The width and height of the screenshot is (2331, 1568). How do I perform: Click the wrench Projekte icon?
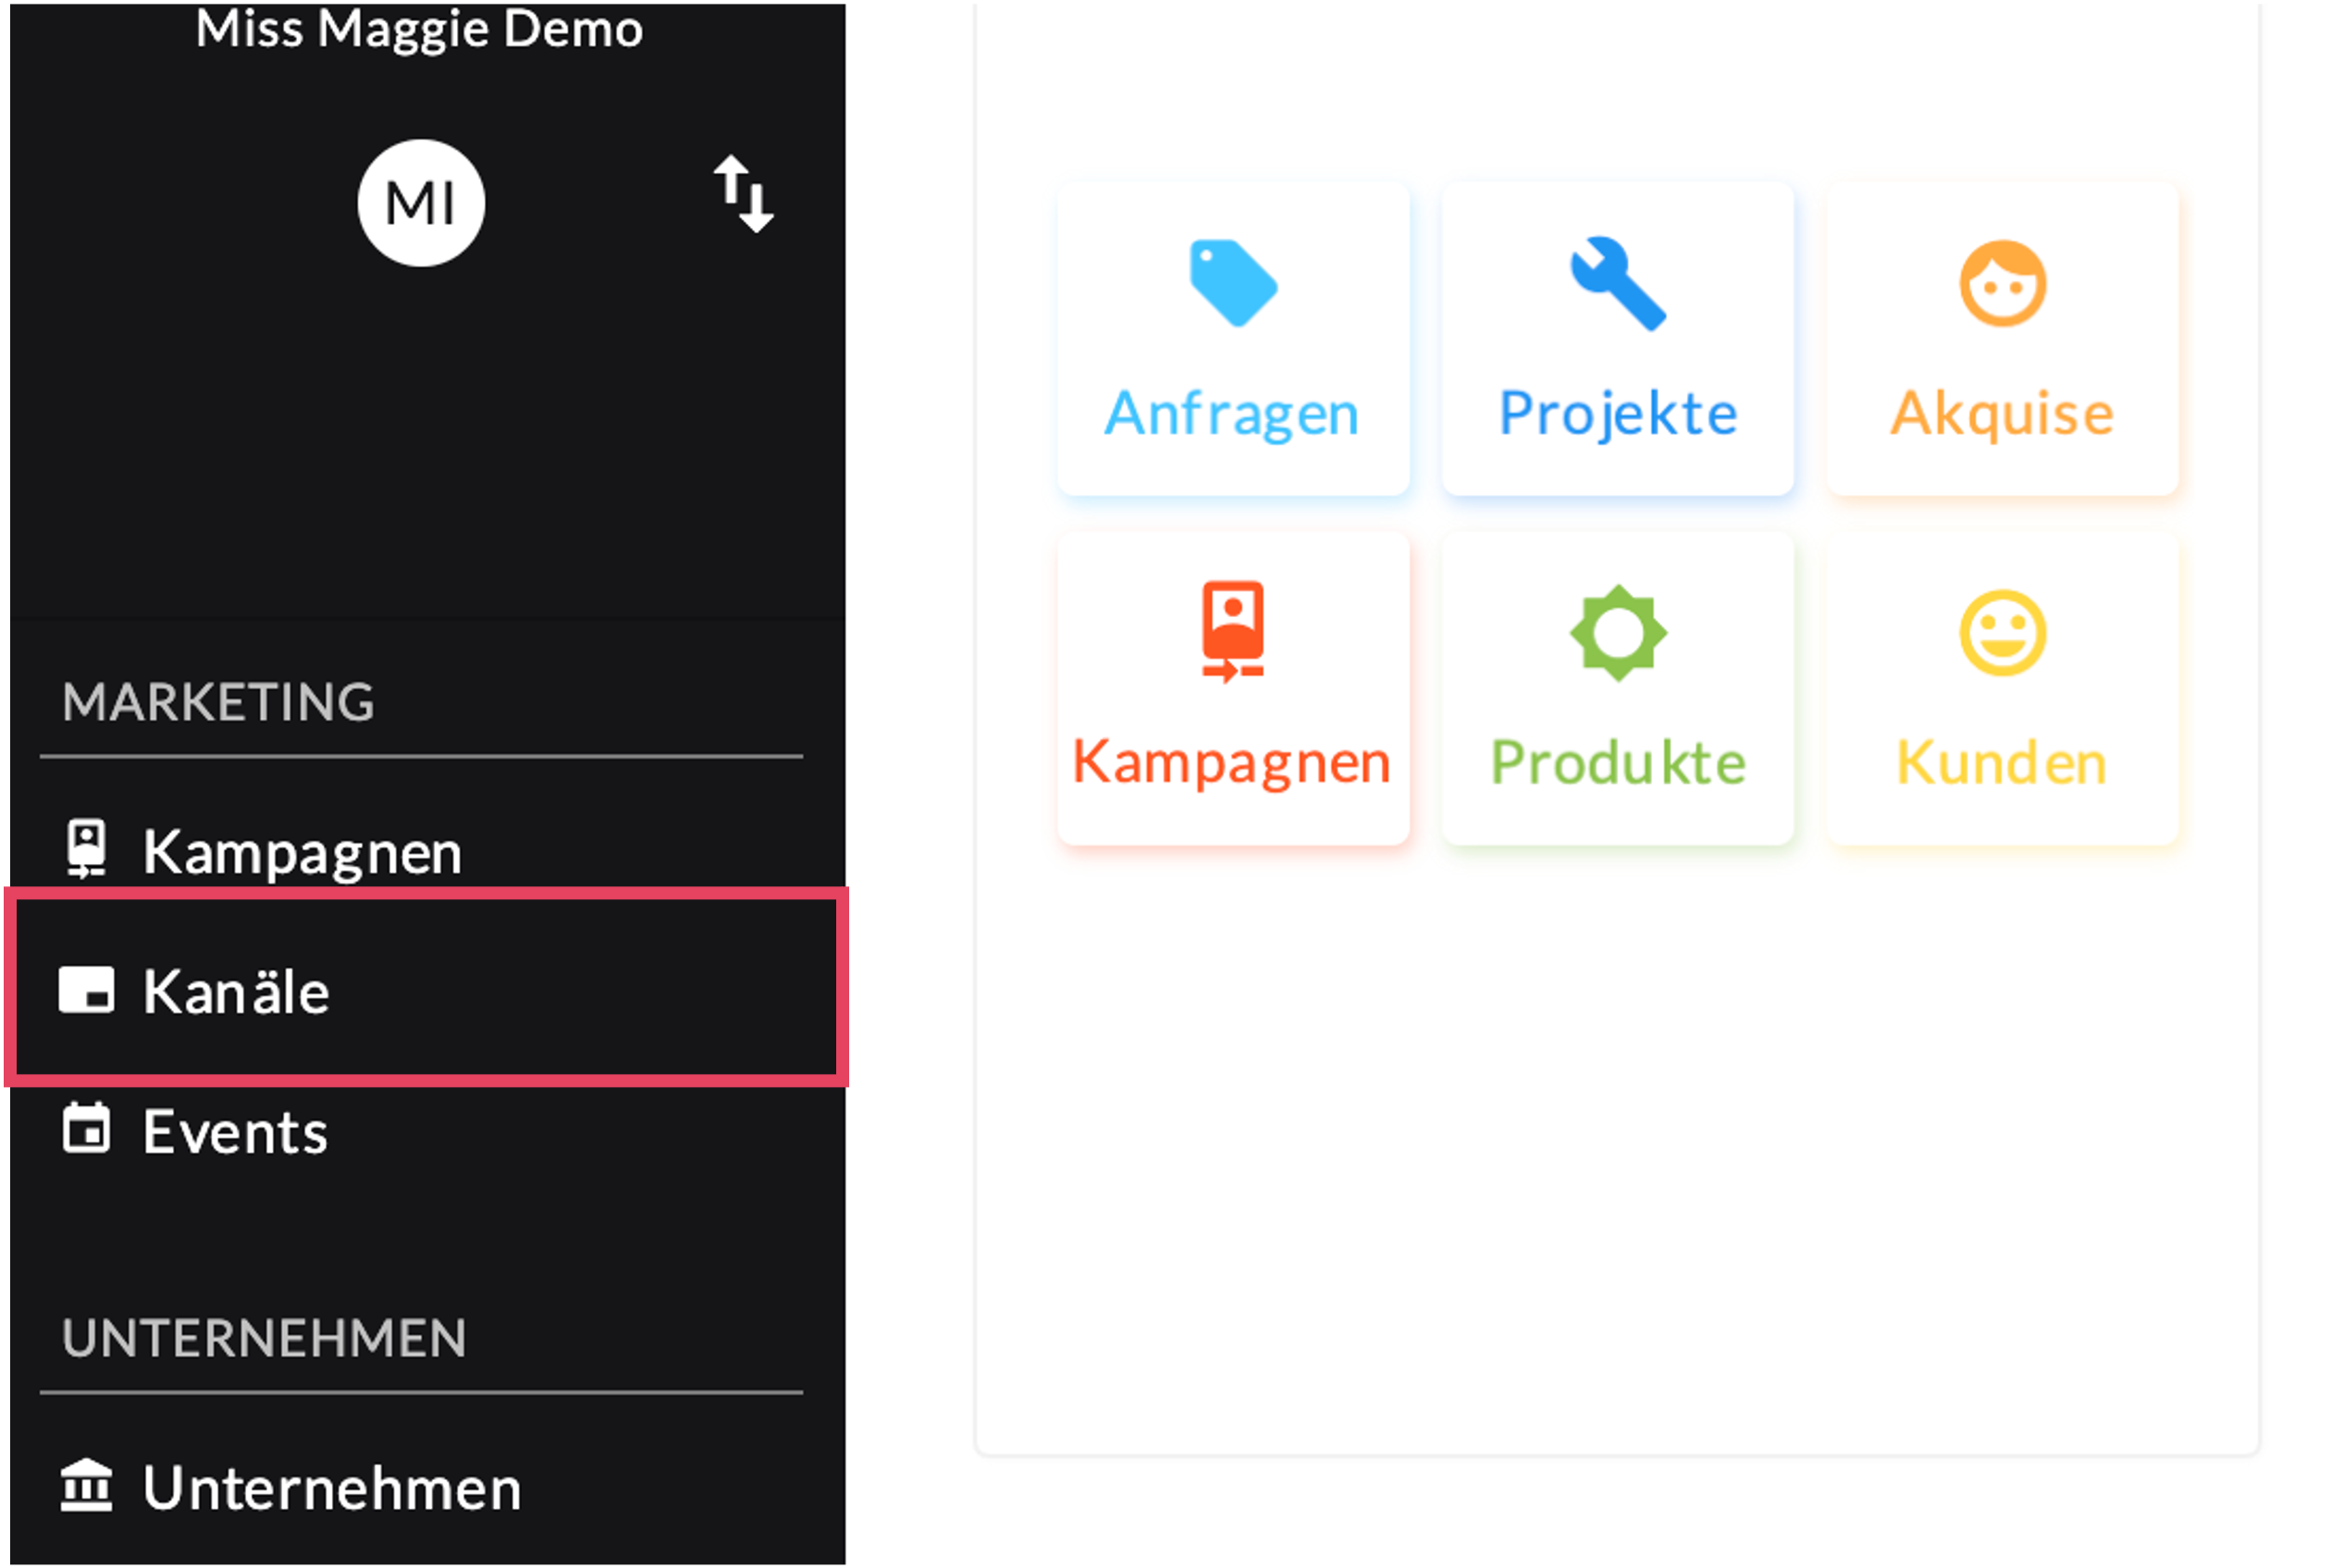1618,283
